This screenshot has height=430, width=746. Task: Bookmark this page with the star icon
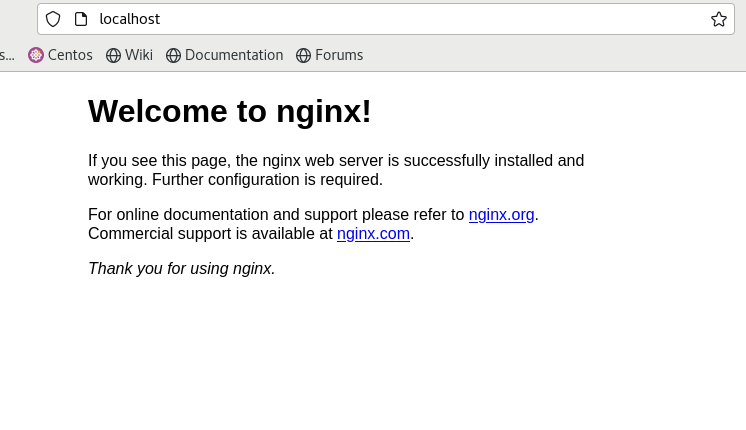click(718, 19)
